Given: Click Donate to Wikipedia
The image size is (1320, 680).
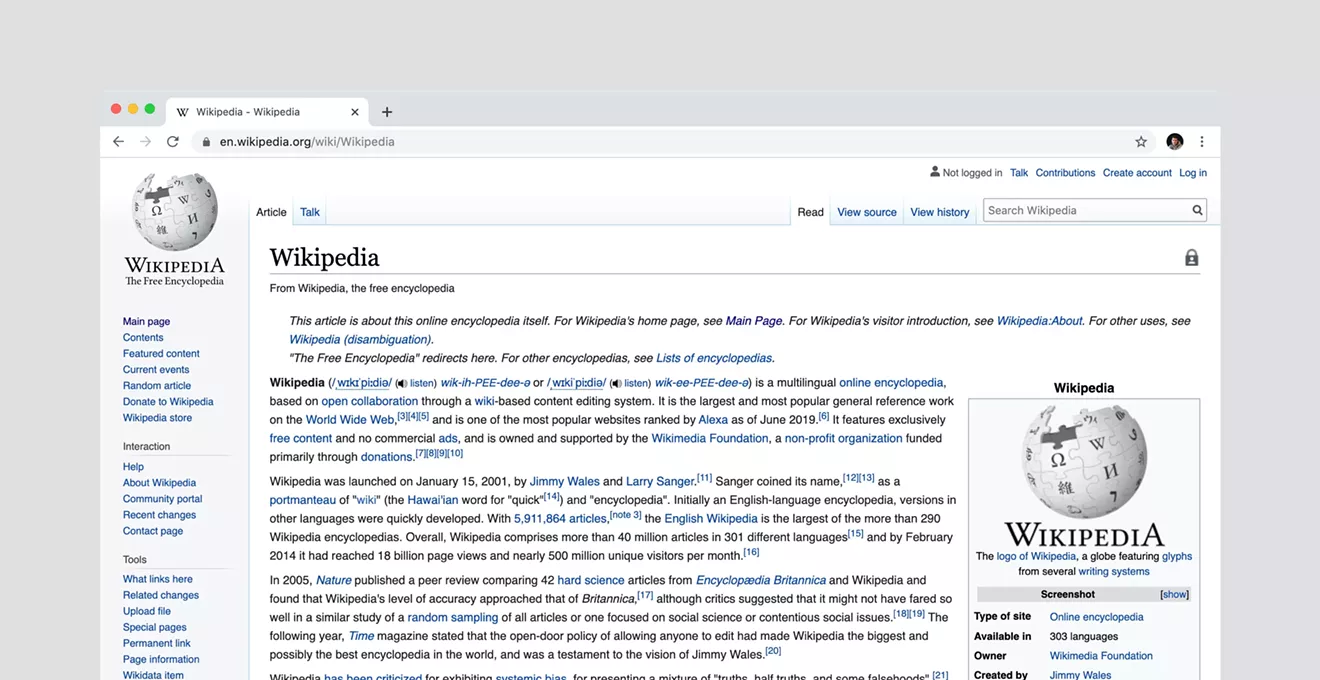Looking at the screenshot, I should click(x=168, y=402).
